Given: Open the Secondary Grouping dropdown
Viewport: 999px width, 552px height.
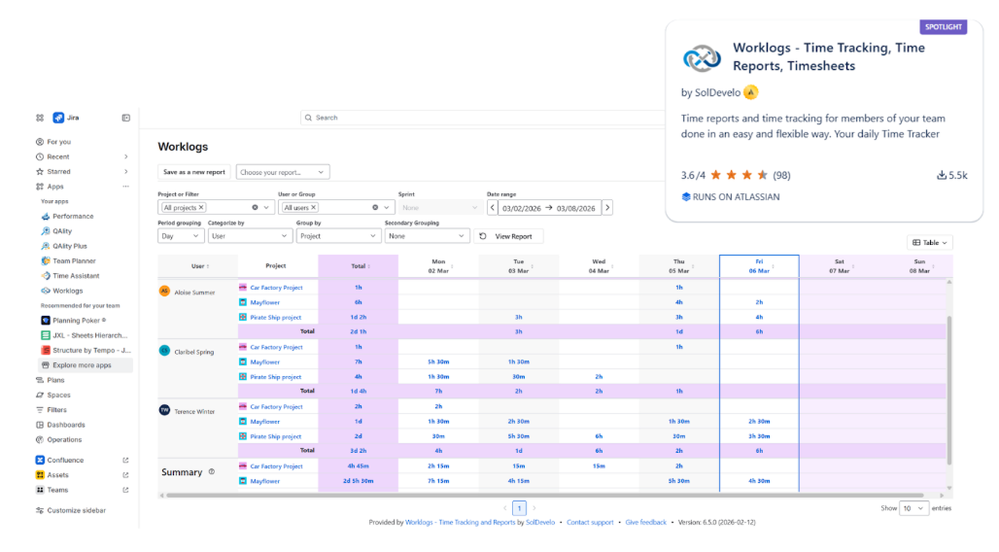Looking at the screenshot, I should (427, 236).
